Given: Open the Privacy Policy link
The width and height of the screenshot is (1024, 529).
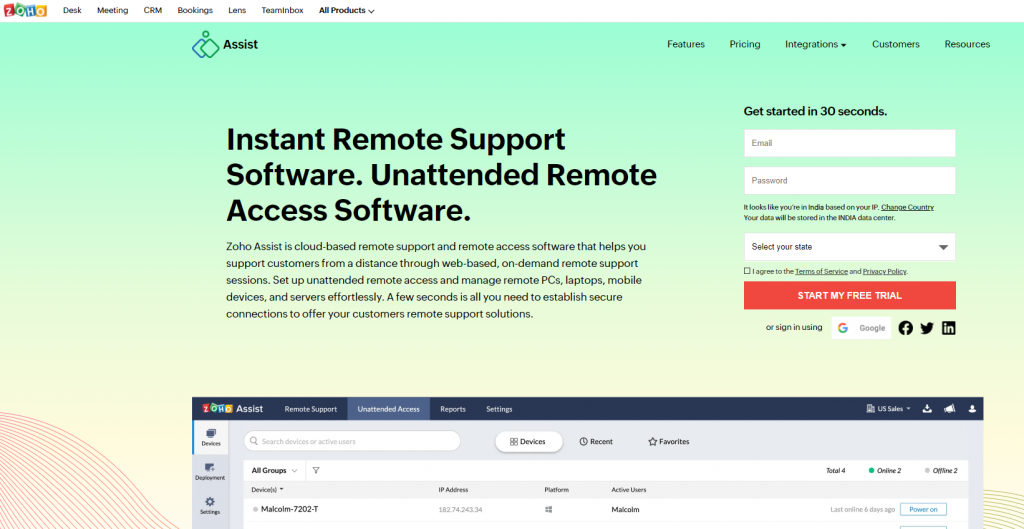Looking at the screenshot, I should pyautogui.click(x=884, y=271).
